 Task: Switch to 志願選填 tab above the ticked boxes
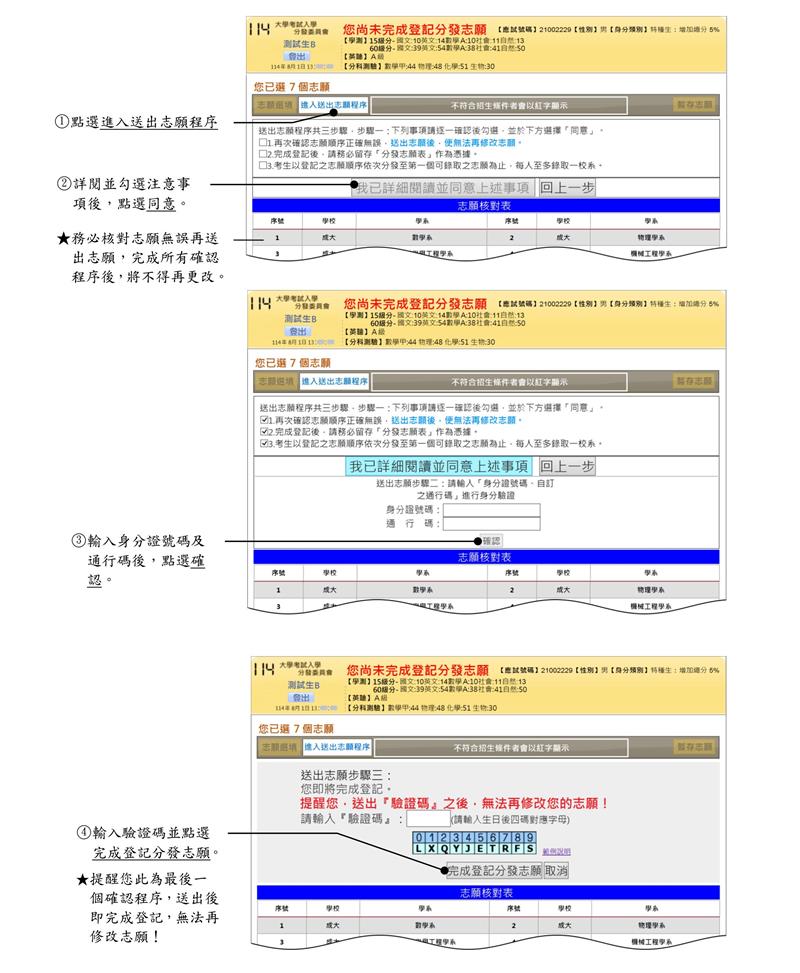click(x=276, y=382)
